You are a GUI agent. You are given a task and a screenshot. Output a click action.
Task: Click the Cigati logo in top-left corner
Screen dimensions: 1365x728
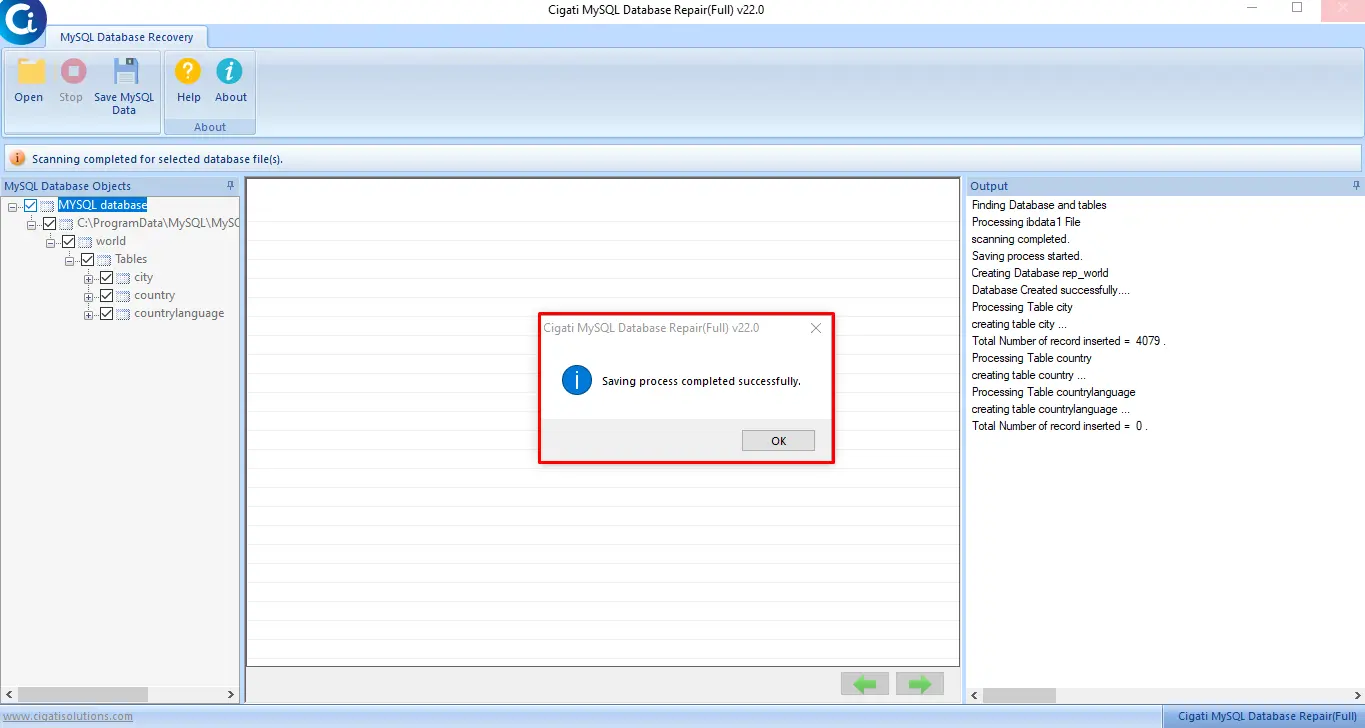(x=22, y=21)
